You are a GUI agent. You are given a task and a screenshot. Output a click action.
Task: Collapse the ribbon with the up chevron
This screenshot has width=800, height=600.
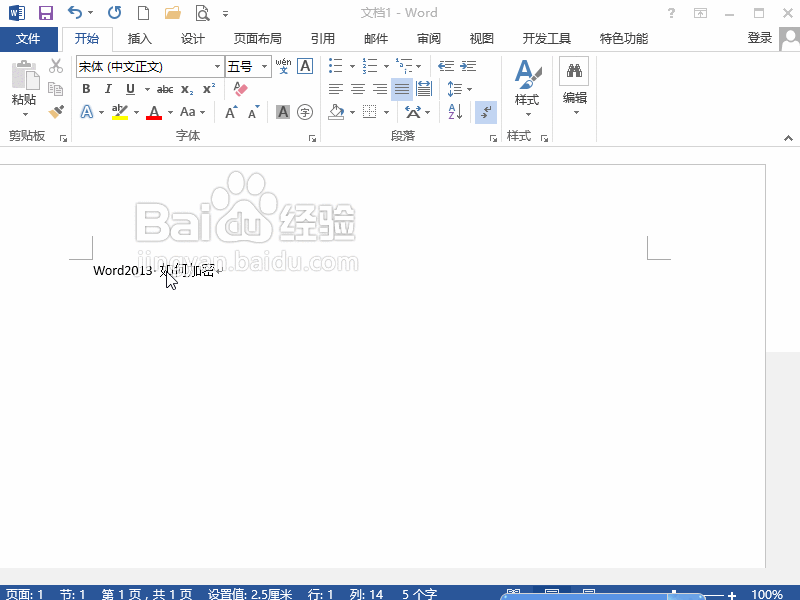pyautogui.click(x=788, y=138)
